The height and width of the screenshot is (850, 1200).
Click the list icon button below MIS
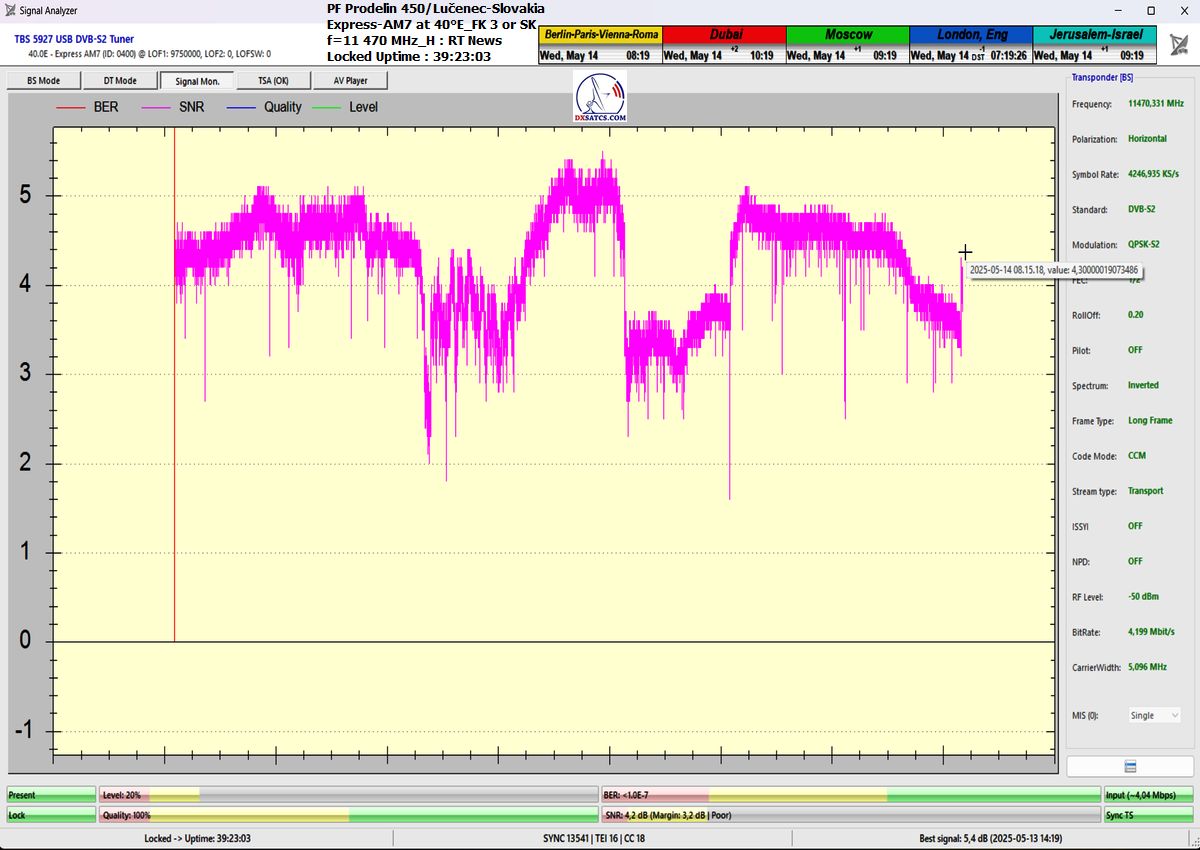coord(1129,767)
